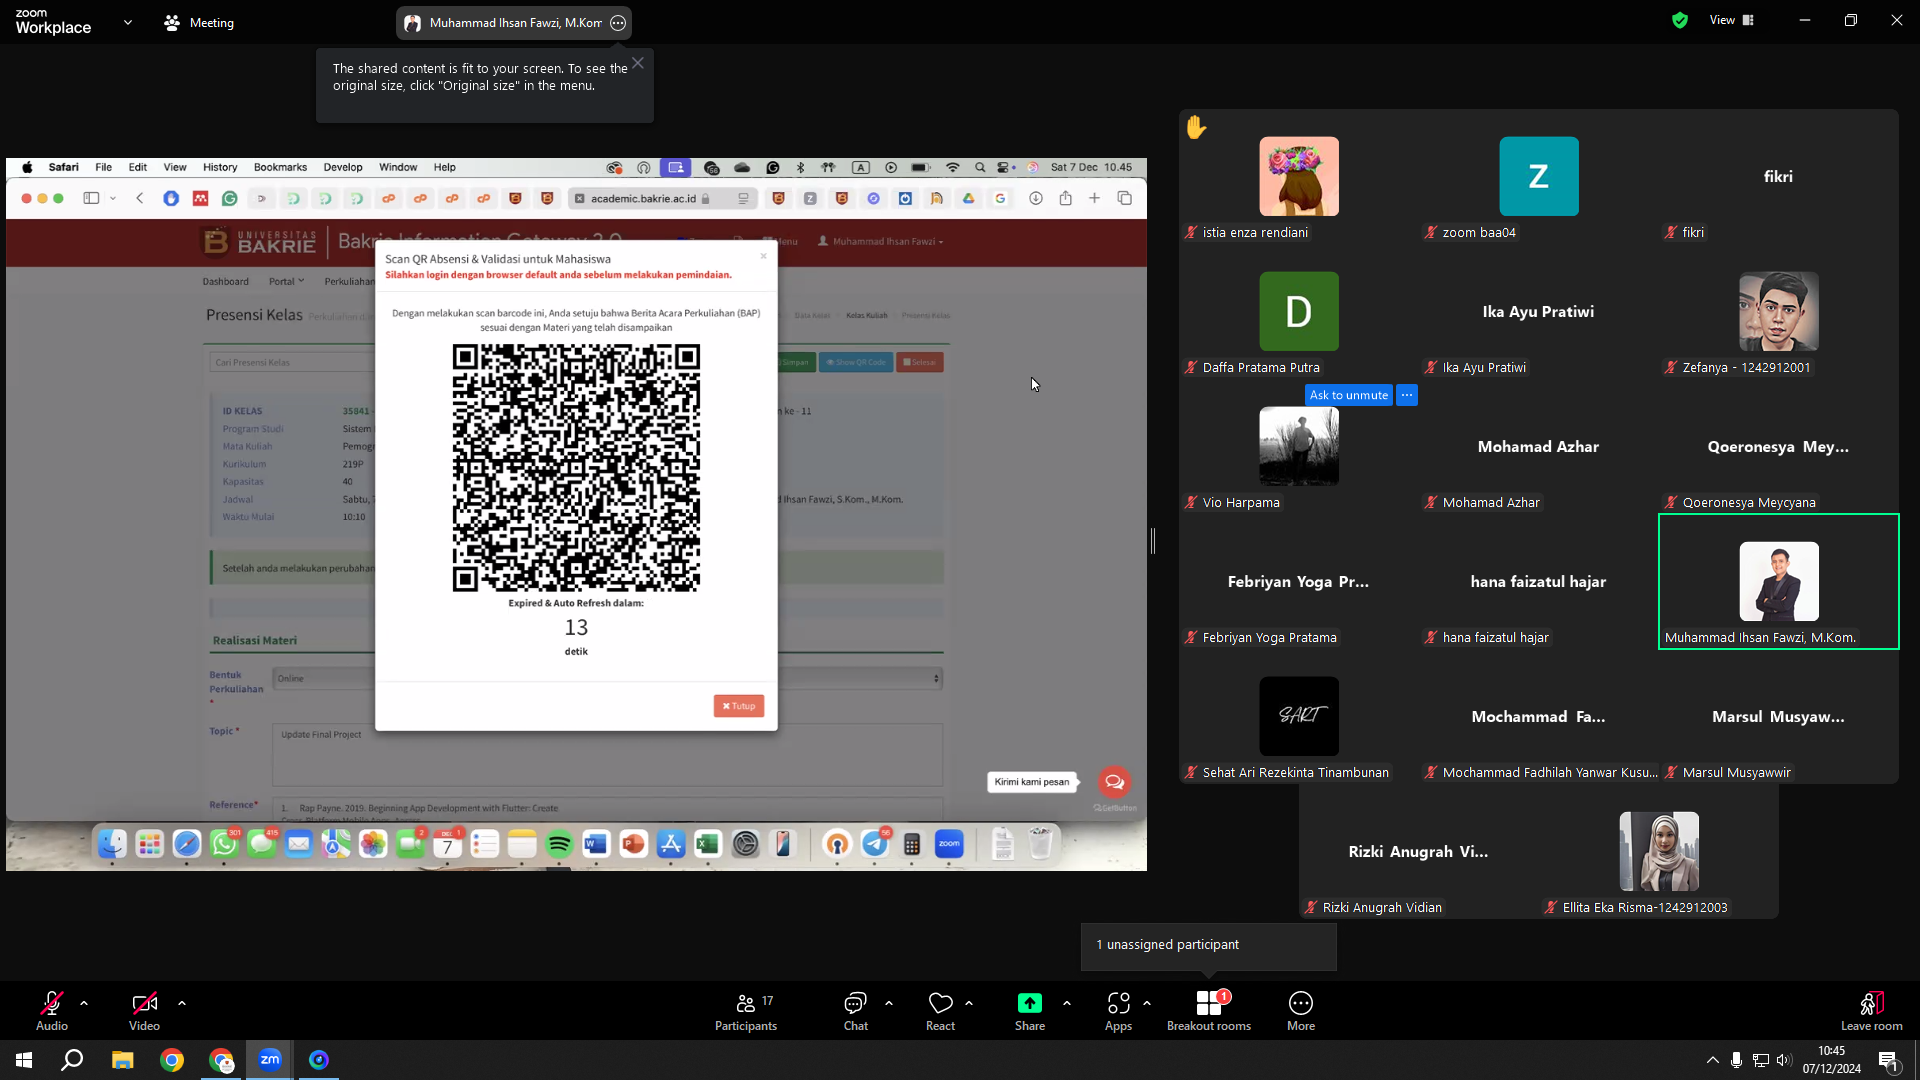Open the Participants panel
1920x1080 pixels.
(x=746, y=1010)
